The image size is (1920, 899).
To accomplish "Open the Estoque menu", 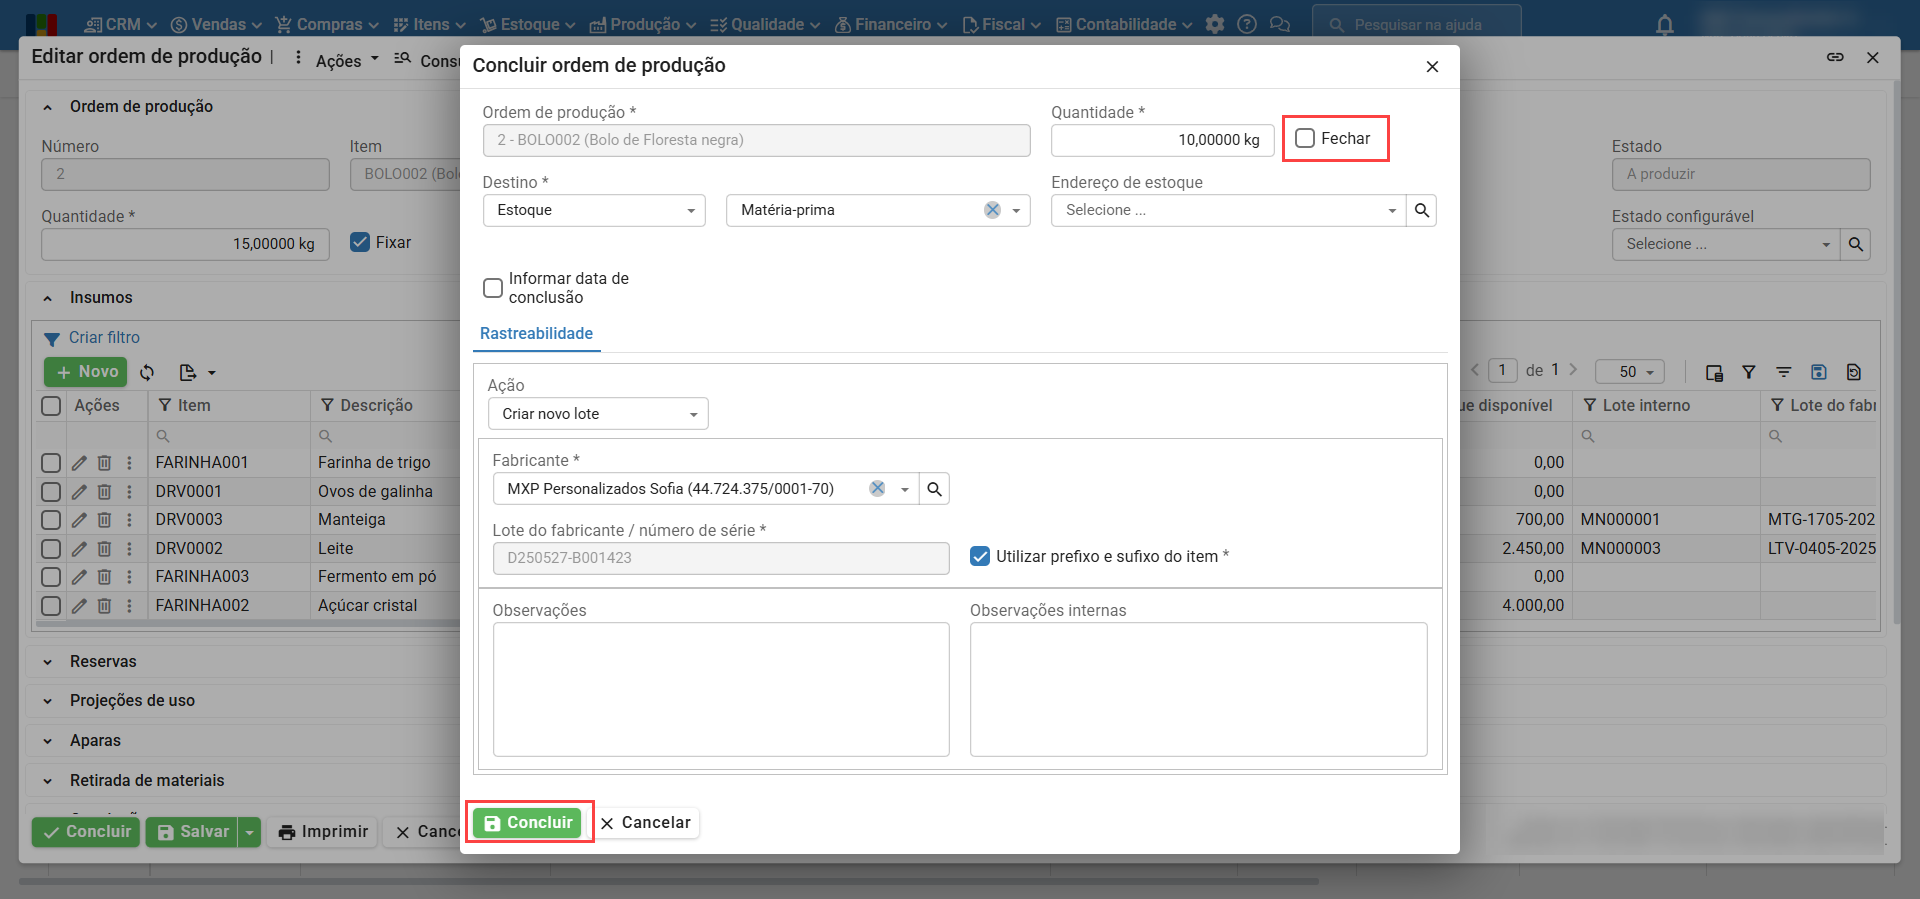I will click(527, 24).
